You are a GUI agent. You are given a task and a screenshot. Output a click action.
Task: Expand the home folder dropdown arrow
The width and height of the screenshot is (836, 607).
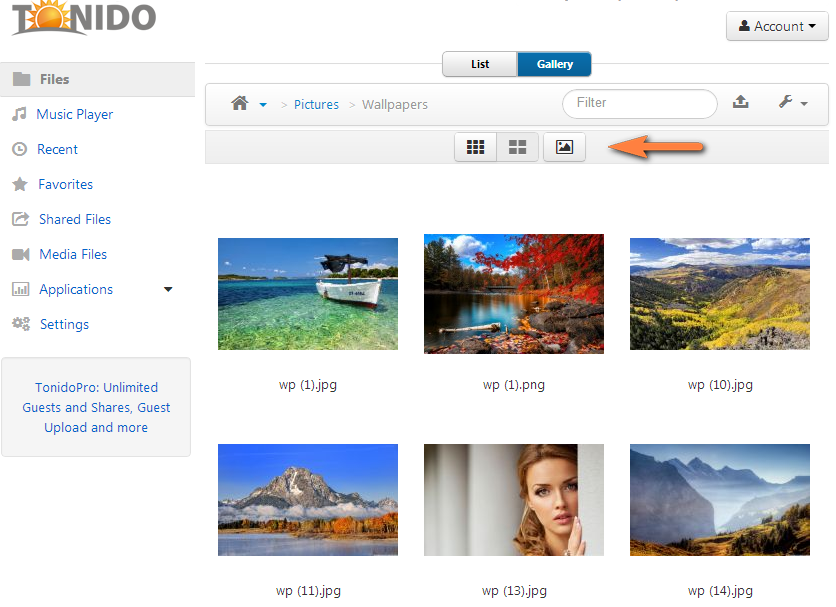[x=263, y=105]
